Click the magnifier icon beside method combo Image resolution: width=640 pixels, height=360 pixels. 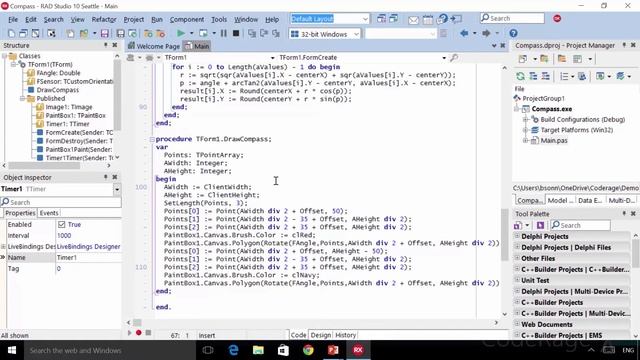(454, 58)
